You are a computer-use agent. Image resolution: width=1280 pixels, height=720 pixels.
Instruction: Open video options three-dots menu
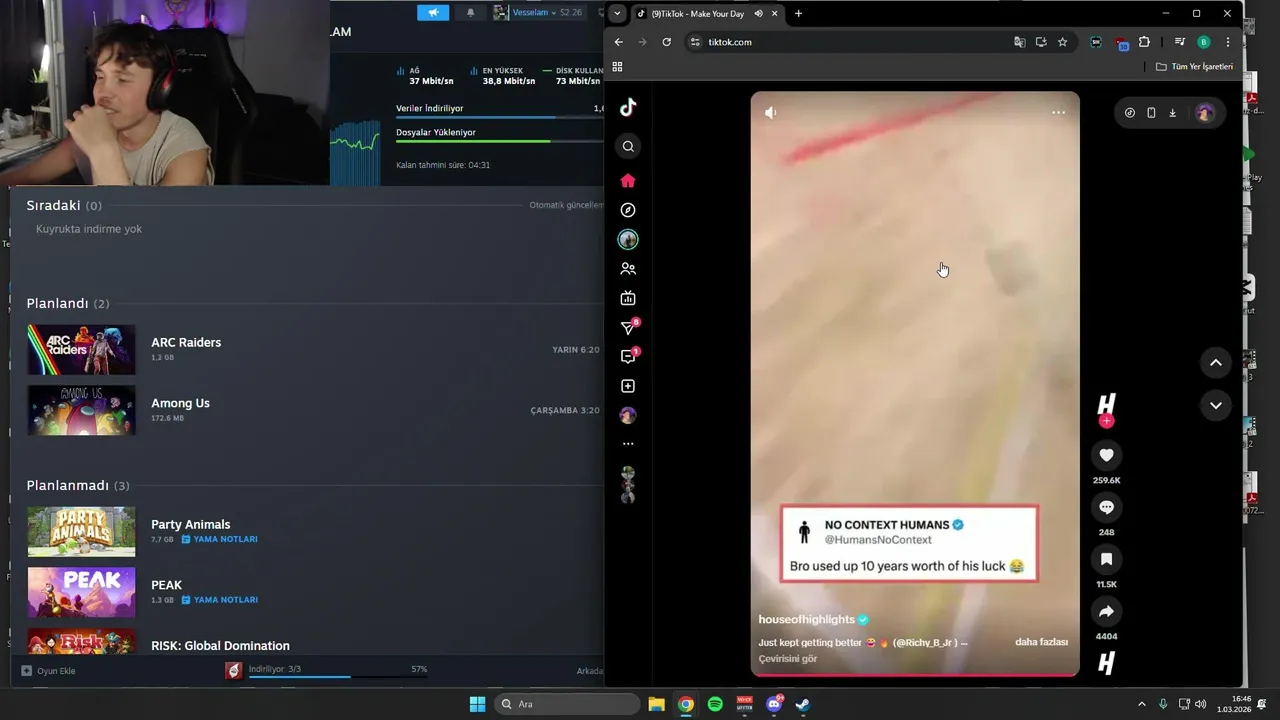[1058, 112]
